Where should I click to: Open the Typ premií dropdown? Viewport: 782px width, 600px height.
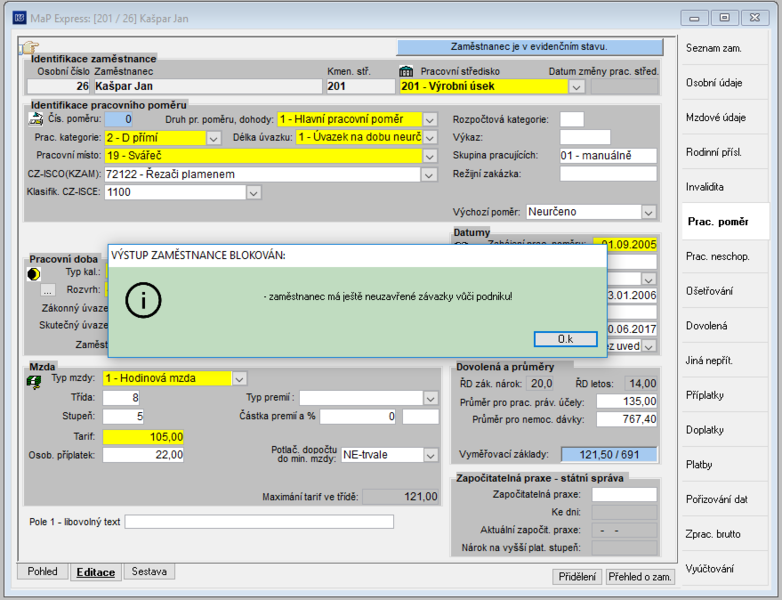[430, 398]
